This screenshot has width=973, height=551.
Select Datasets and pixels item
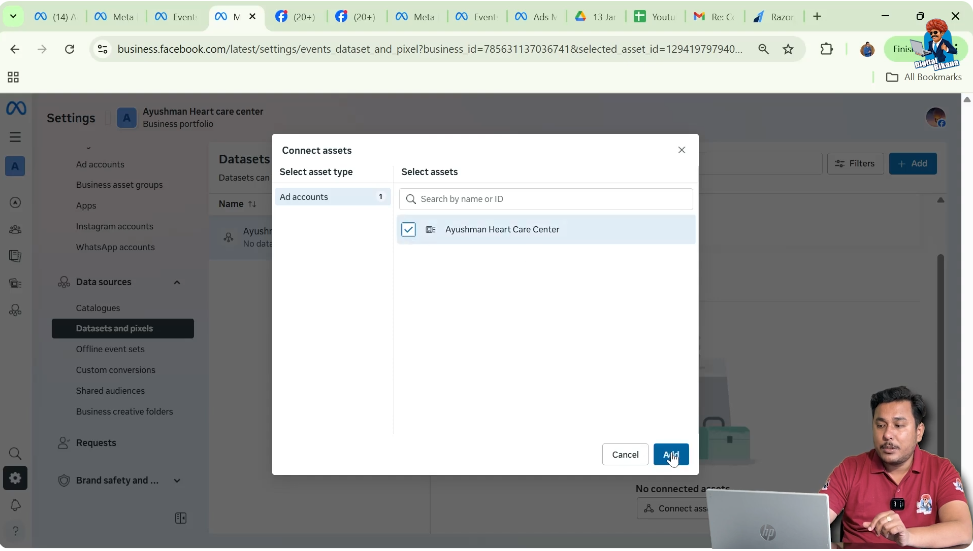[123, 328]
